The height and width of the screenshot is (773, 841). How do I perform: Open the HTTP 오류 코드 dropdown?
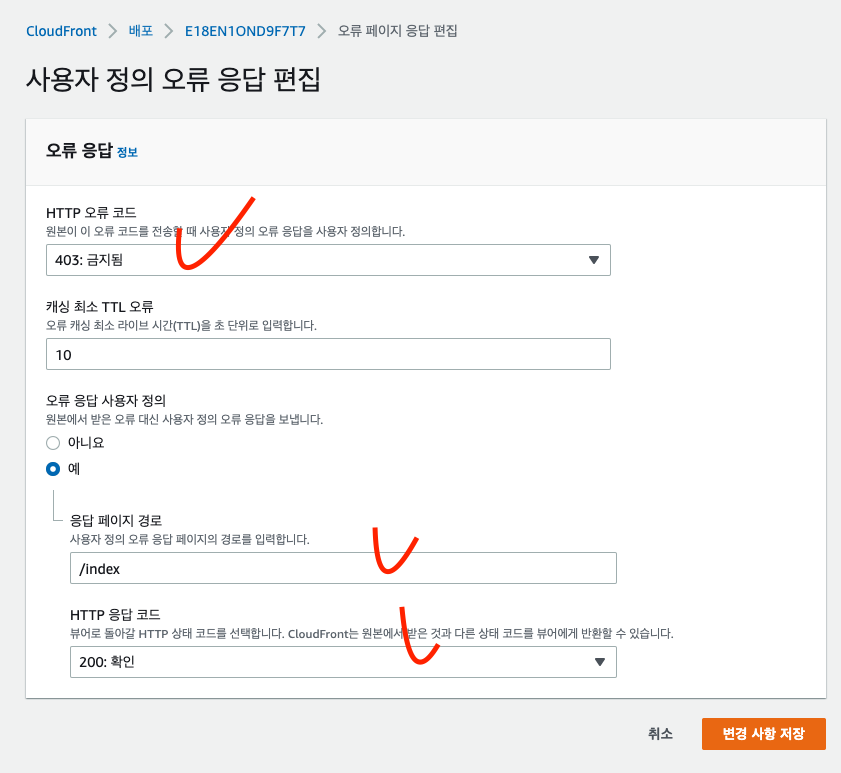328,260
